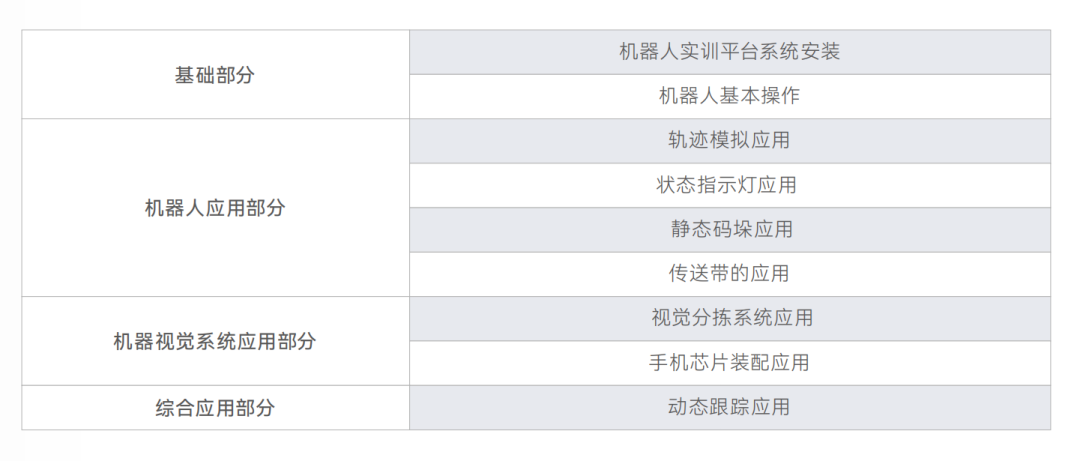The width and height of the screenshot is (1080, 461).
Task: Click the 视觉分拣系统应用 cell
Action: [729, 318]
